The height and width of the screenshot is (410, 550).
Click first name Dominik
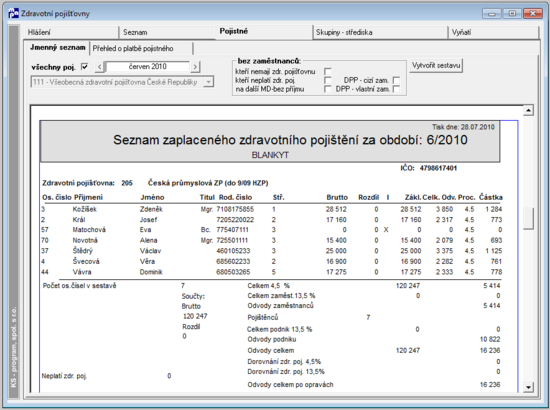tap(151, 272)
